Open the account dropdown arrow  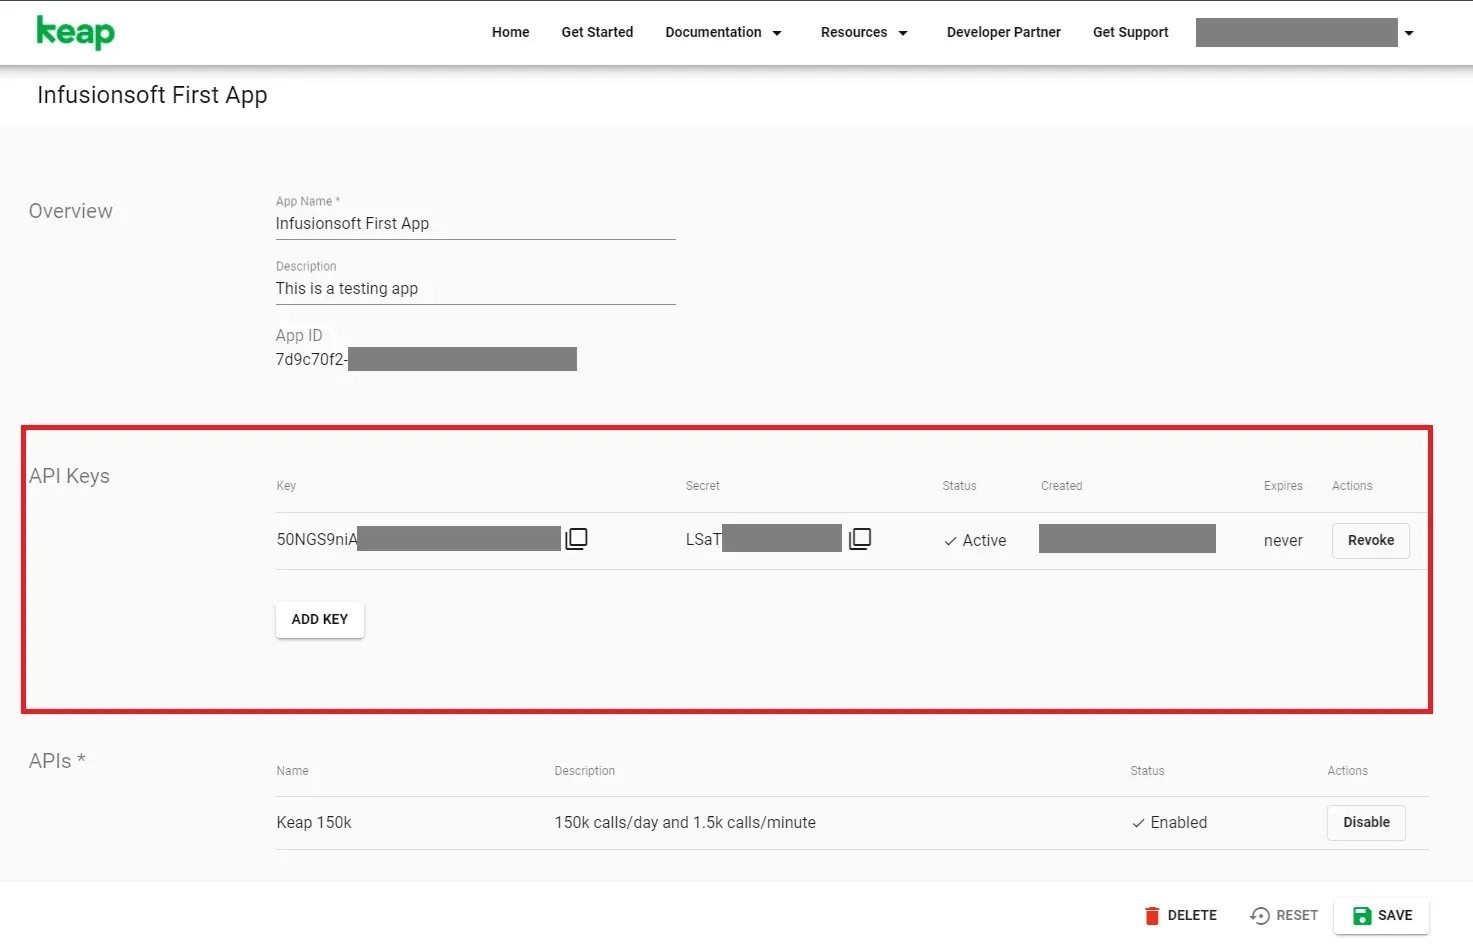coord(1409,33)
